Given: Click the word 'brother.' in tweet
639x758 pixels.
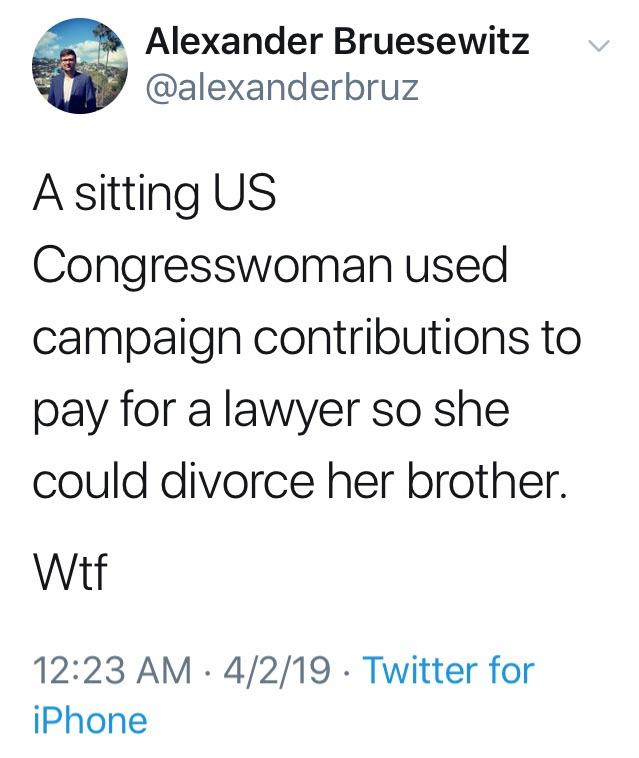Looking at the screenshot, I should coord(486,481).
